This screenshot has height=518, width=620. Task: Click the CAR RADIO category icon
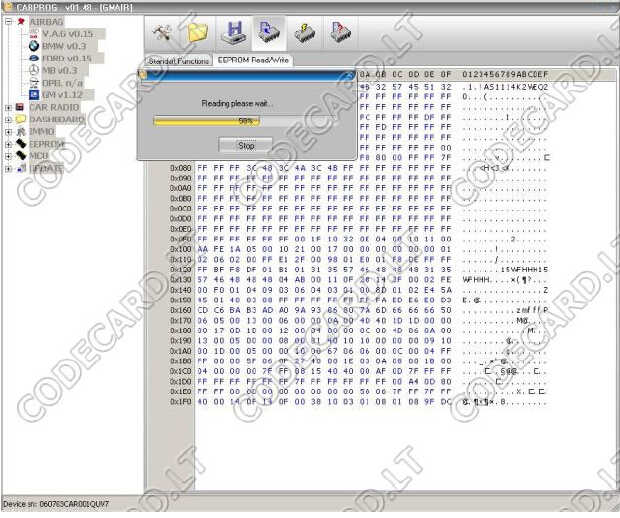tap(20, 107)
